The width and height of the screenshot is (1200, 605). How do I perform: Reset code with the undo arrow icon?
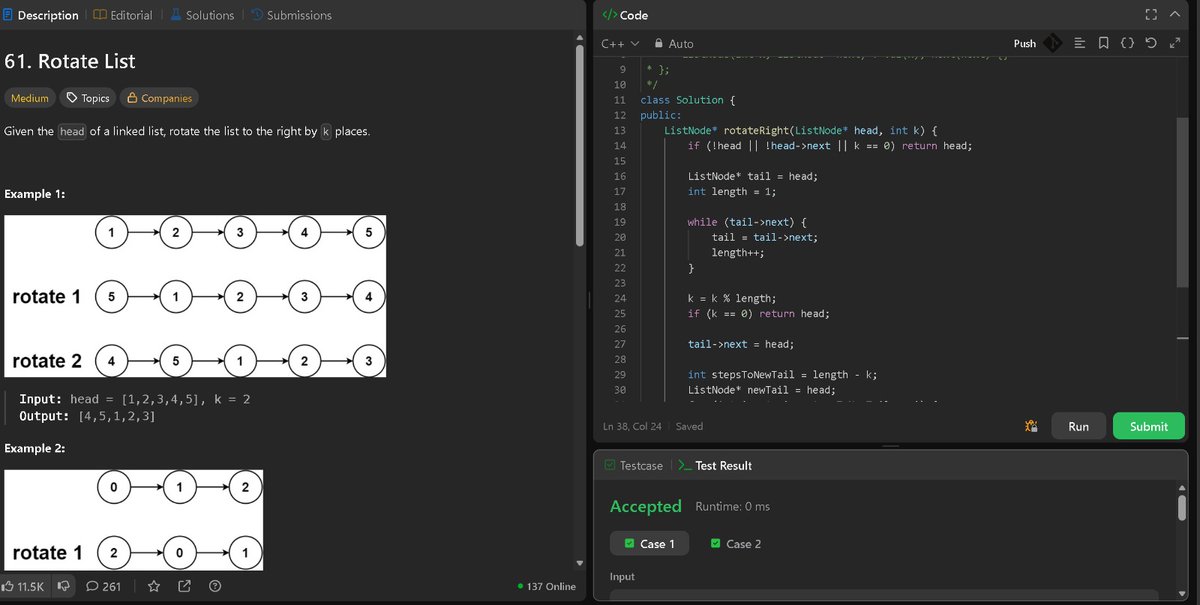[1151, 43]
